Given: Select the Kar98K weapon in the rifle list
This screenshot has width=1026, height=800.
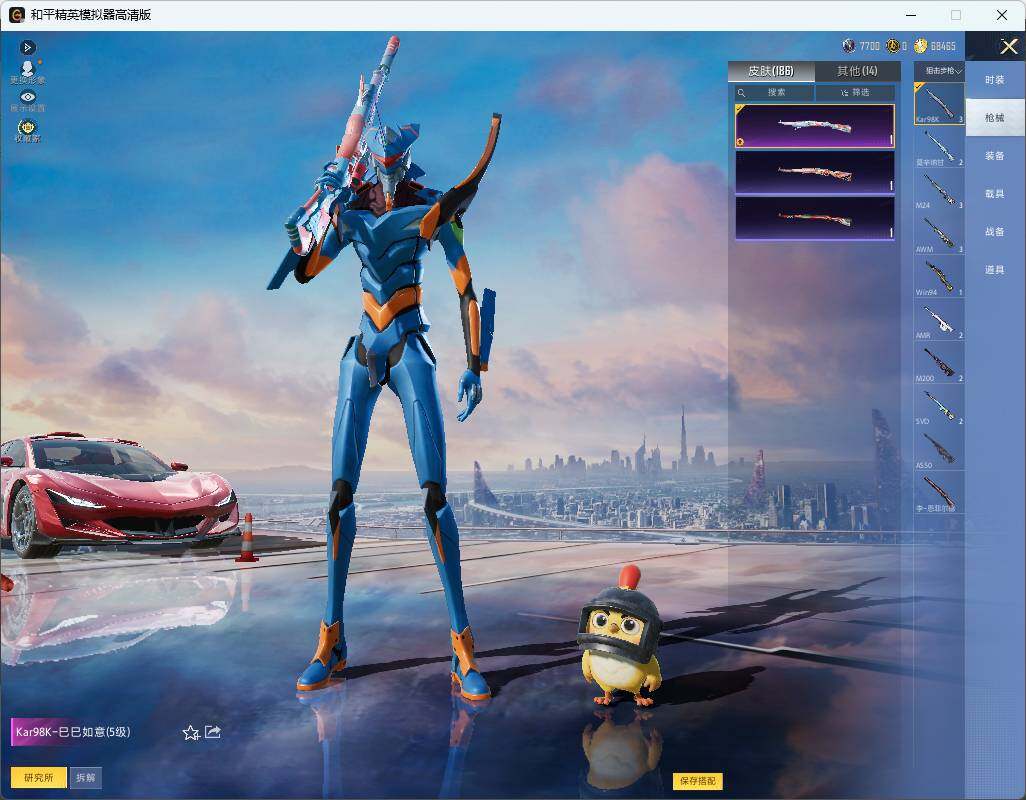Looking at the screenshot, I should click(x=939, y=103).
